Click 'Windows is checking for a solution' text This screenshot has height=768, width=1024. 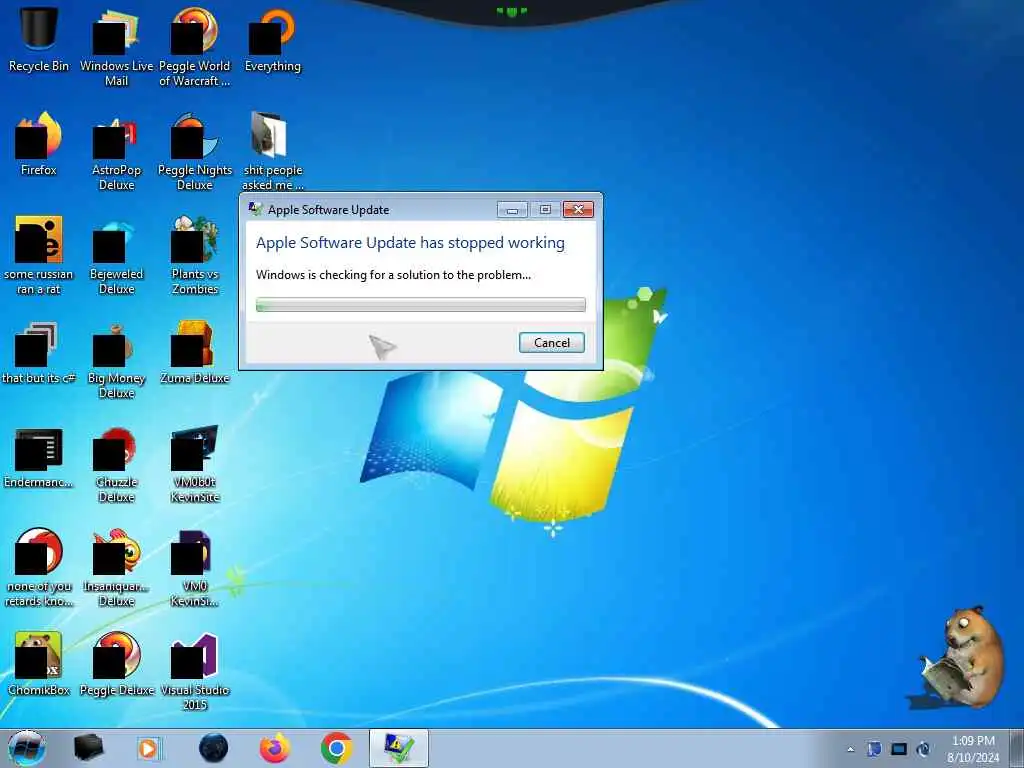(x=393, y=275)
